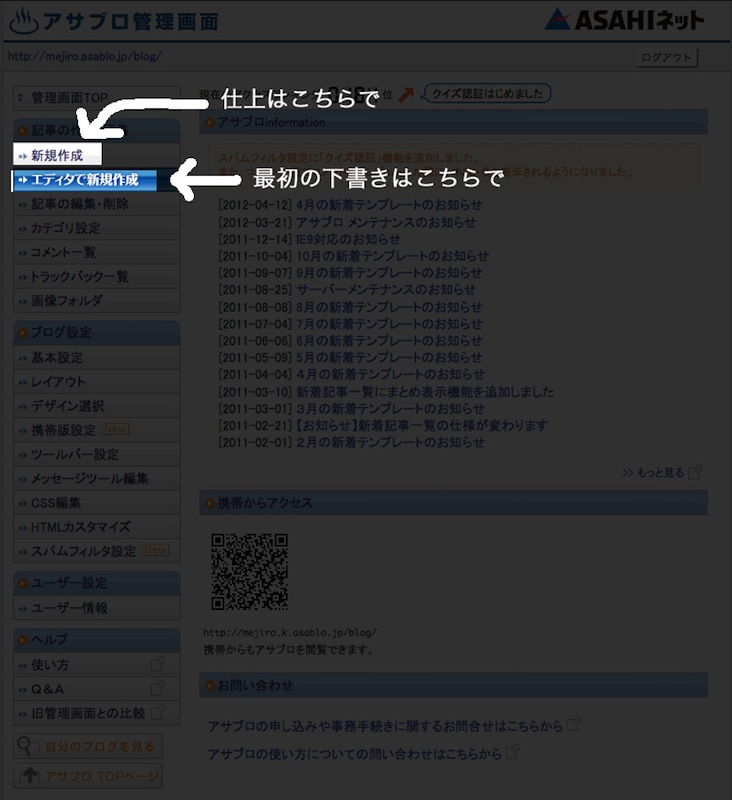Click the ログアウト button
This screenshot has height=800, width=732.
pyautogui.click(x=667, y=58)
